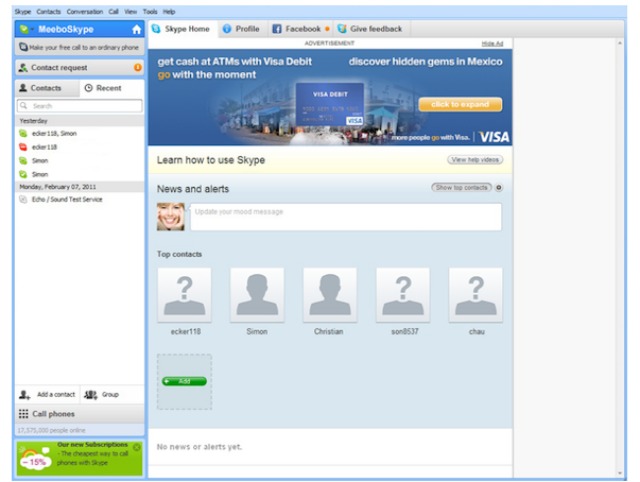Switch to the Recent tab

point(112,88)
